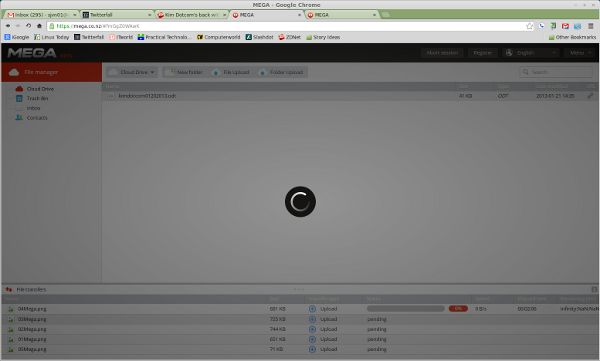Reload the page with the refresh icon
This screenshot has height=361, width=600.
(28, 26)
